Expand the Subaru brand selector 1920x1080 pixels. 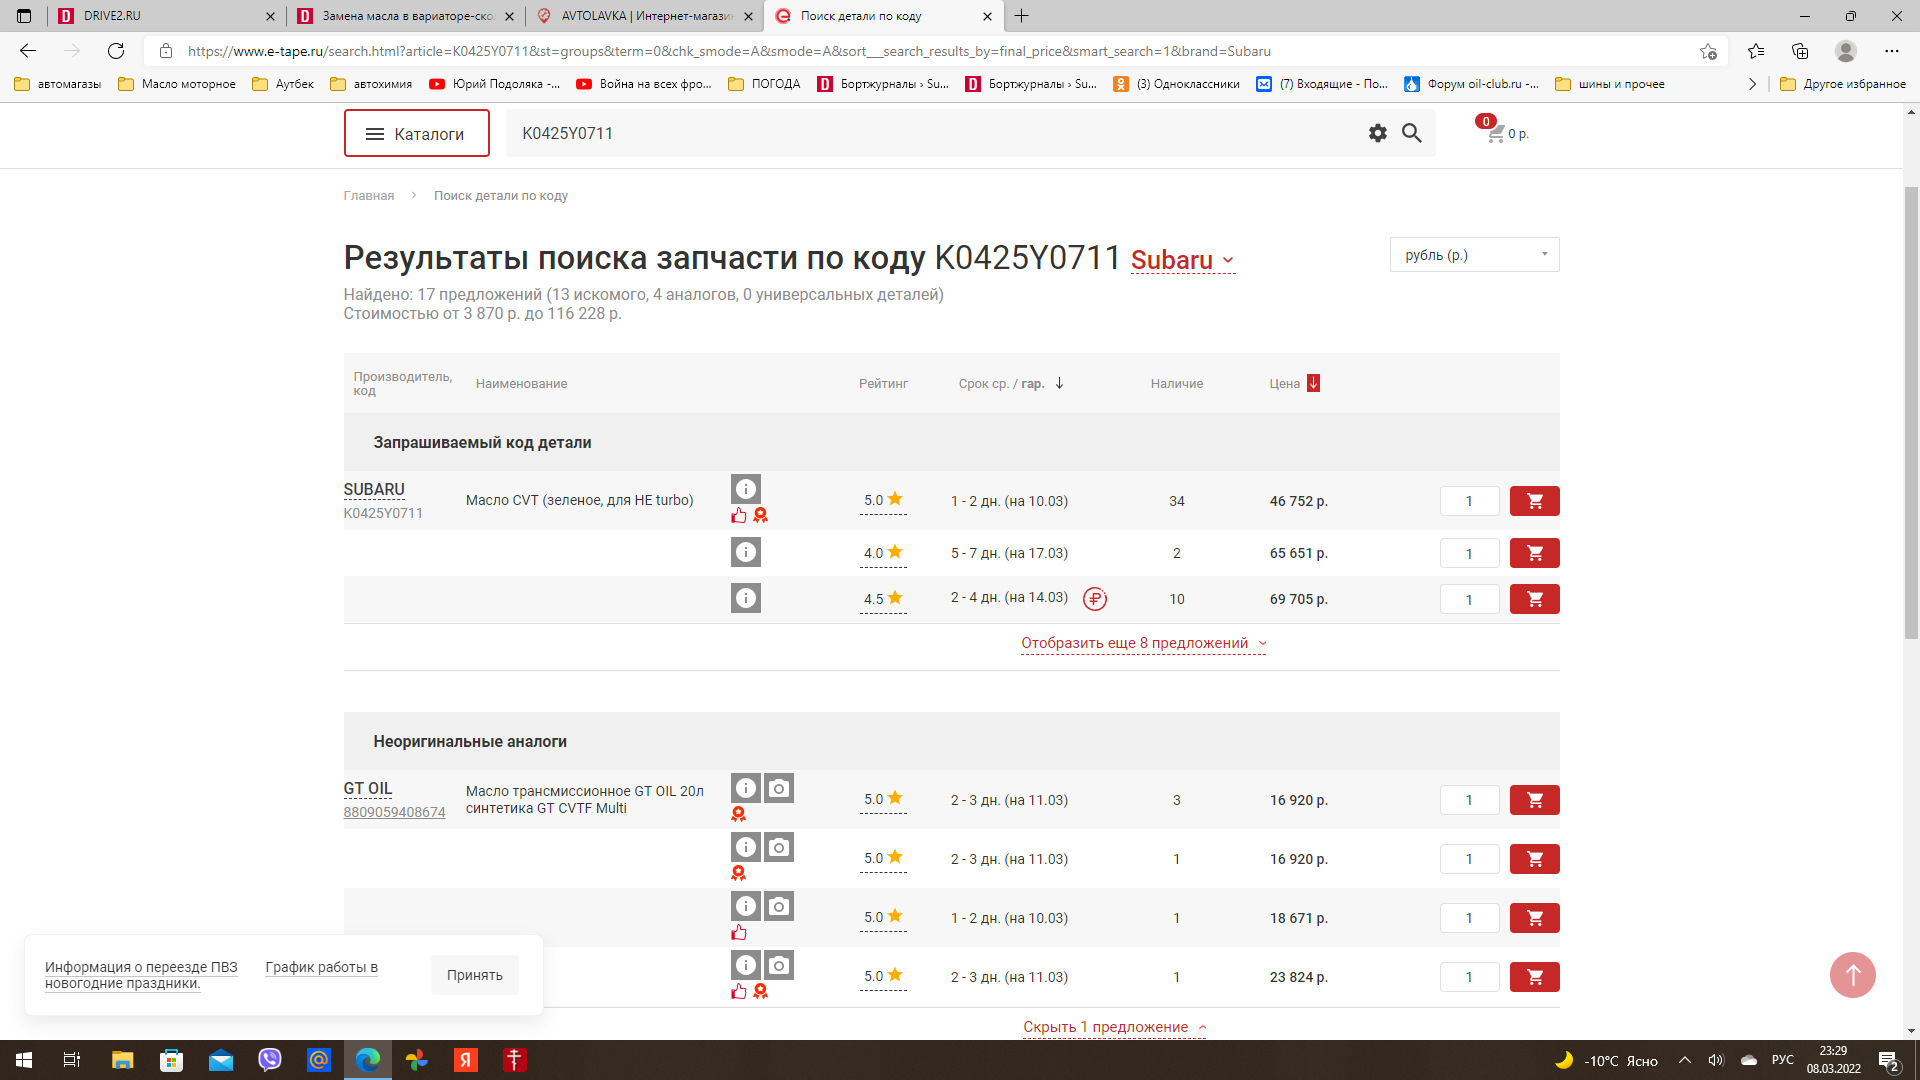1182,260
